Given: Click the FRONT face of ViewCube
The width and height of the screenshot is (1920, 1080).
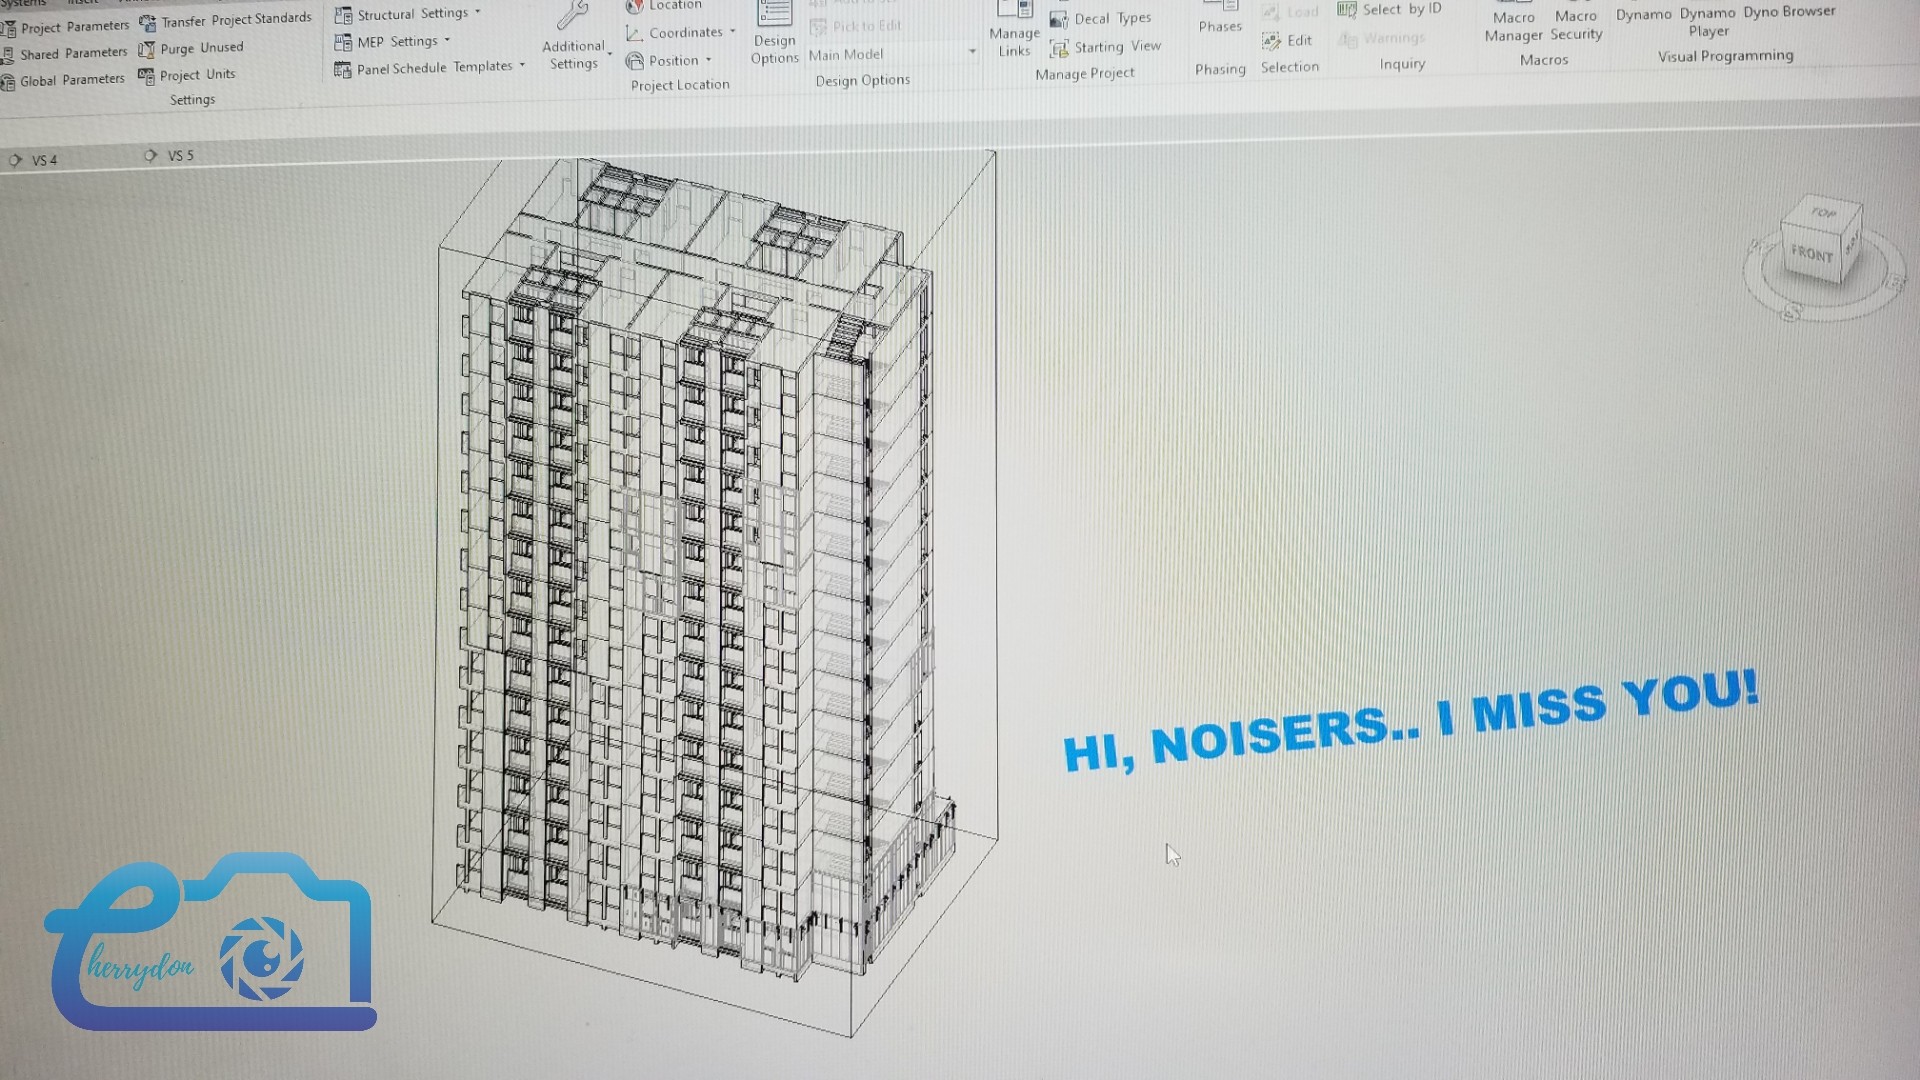Looking at the screenshot, I should tap(1812, 255).
